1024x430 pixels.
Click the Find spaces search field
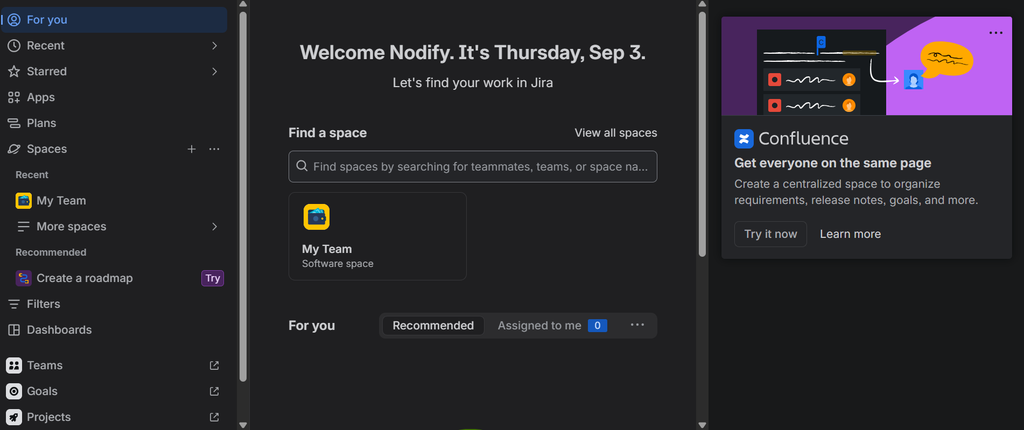click(x=473, y=167)
